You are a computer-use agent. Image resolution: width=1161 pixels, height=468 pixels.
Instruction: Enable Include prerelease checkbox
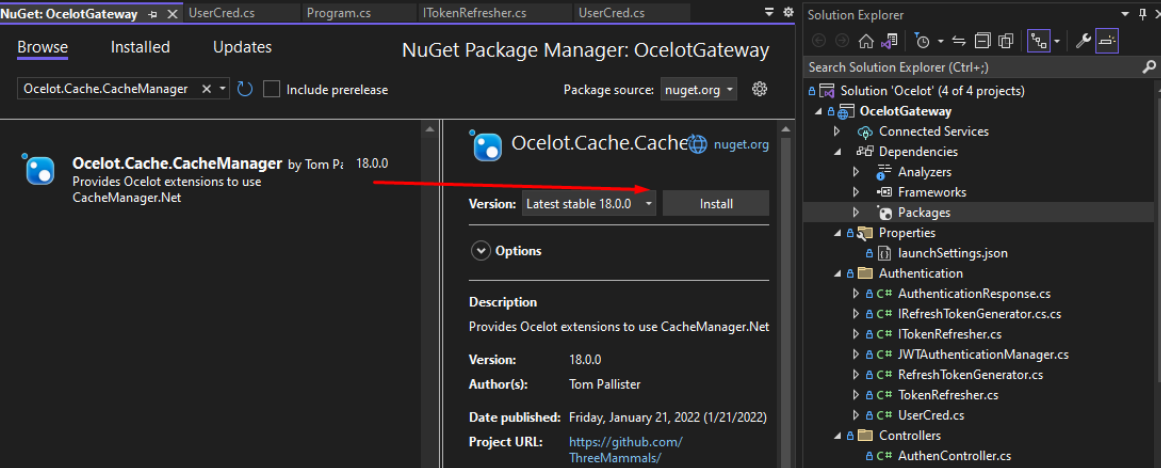272,89
